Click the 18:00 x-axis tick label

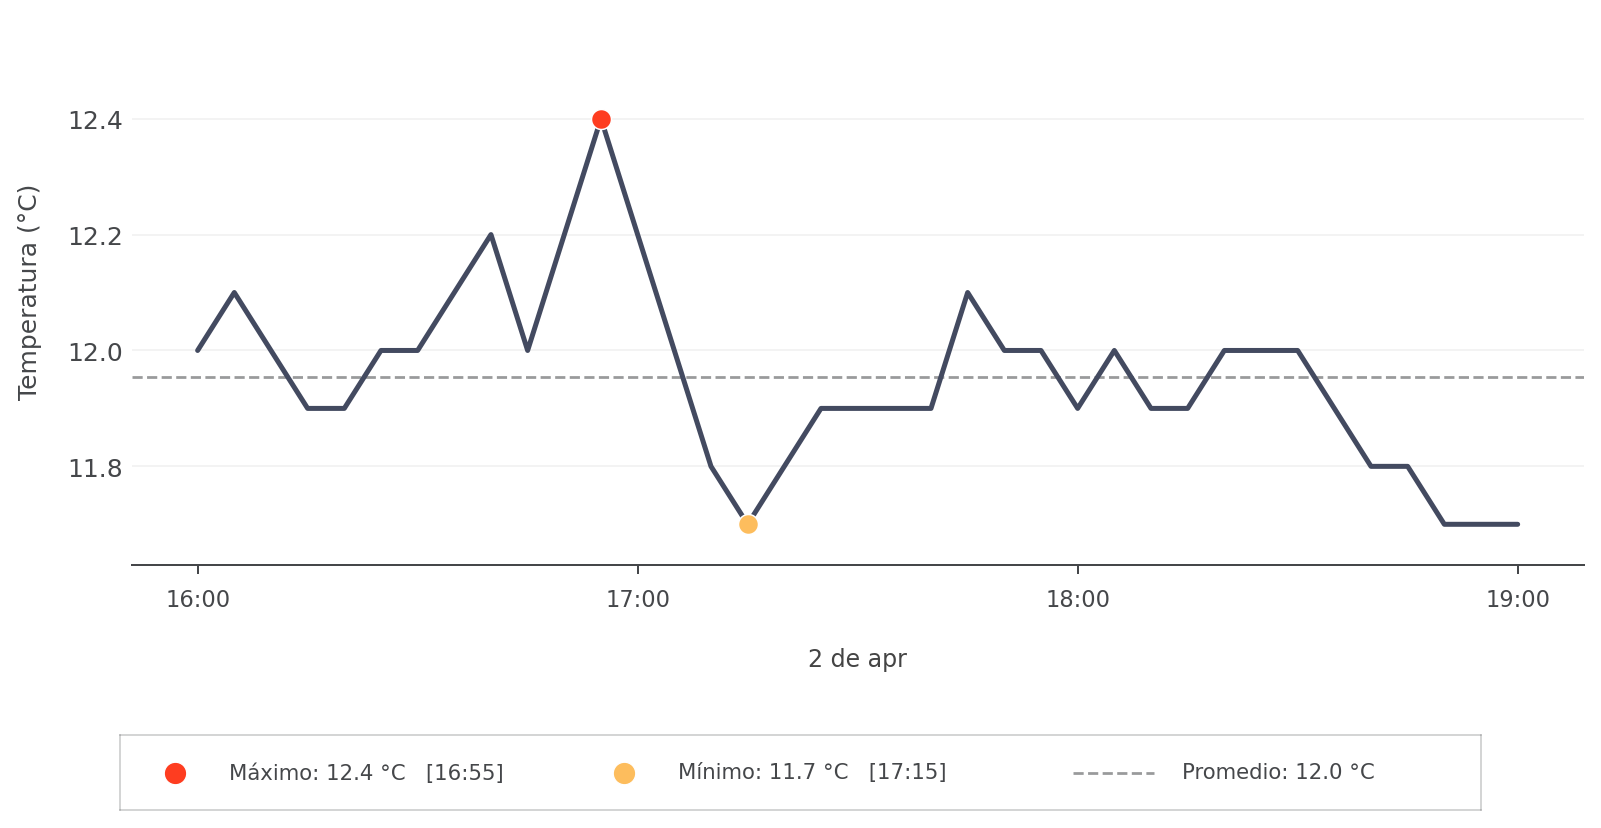pos(1077,600)
